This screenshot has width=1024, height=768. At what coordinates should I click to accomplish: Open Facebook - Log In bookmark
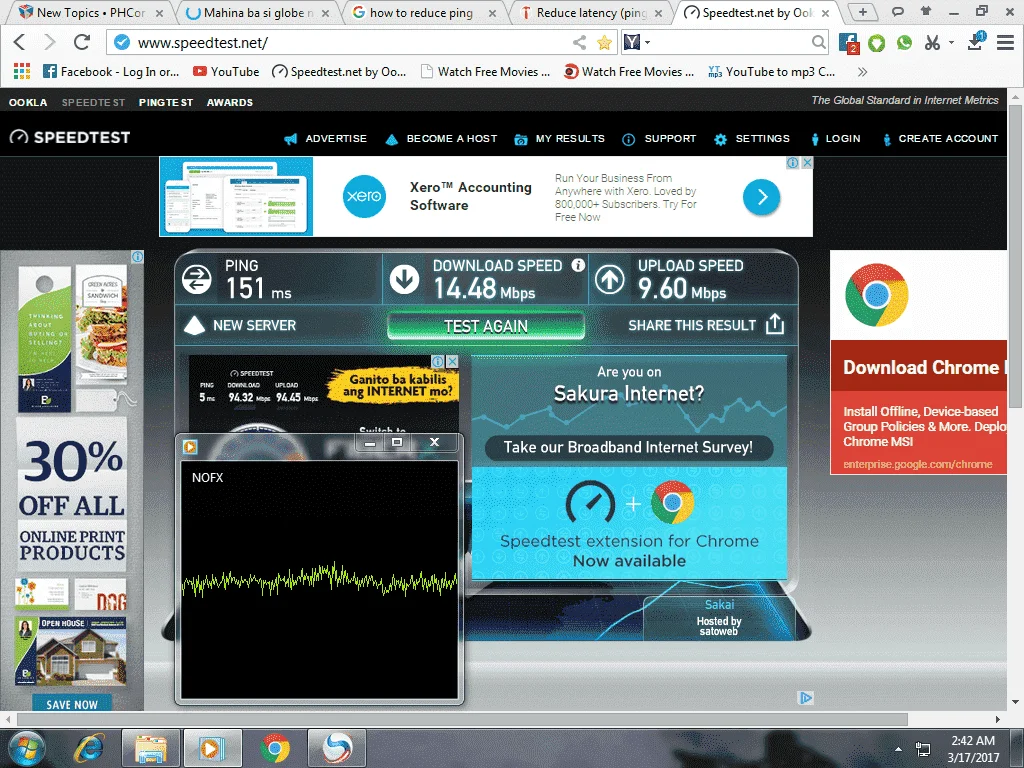click(x=111, y=72)
